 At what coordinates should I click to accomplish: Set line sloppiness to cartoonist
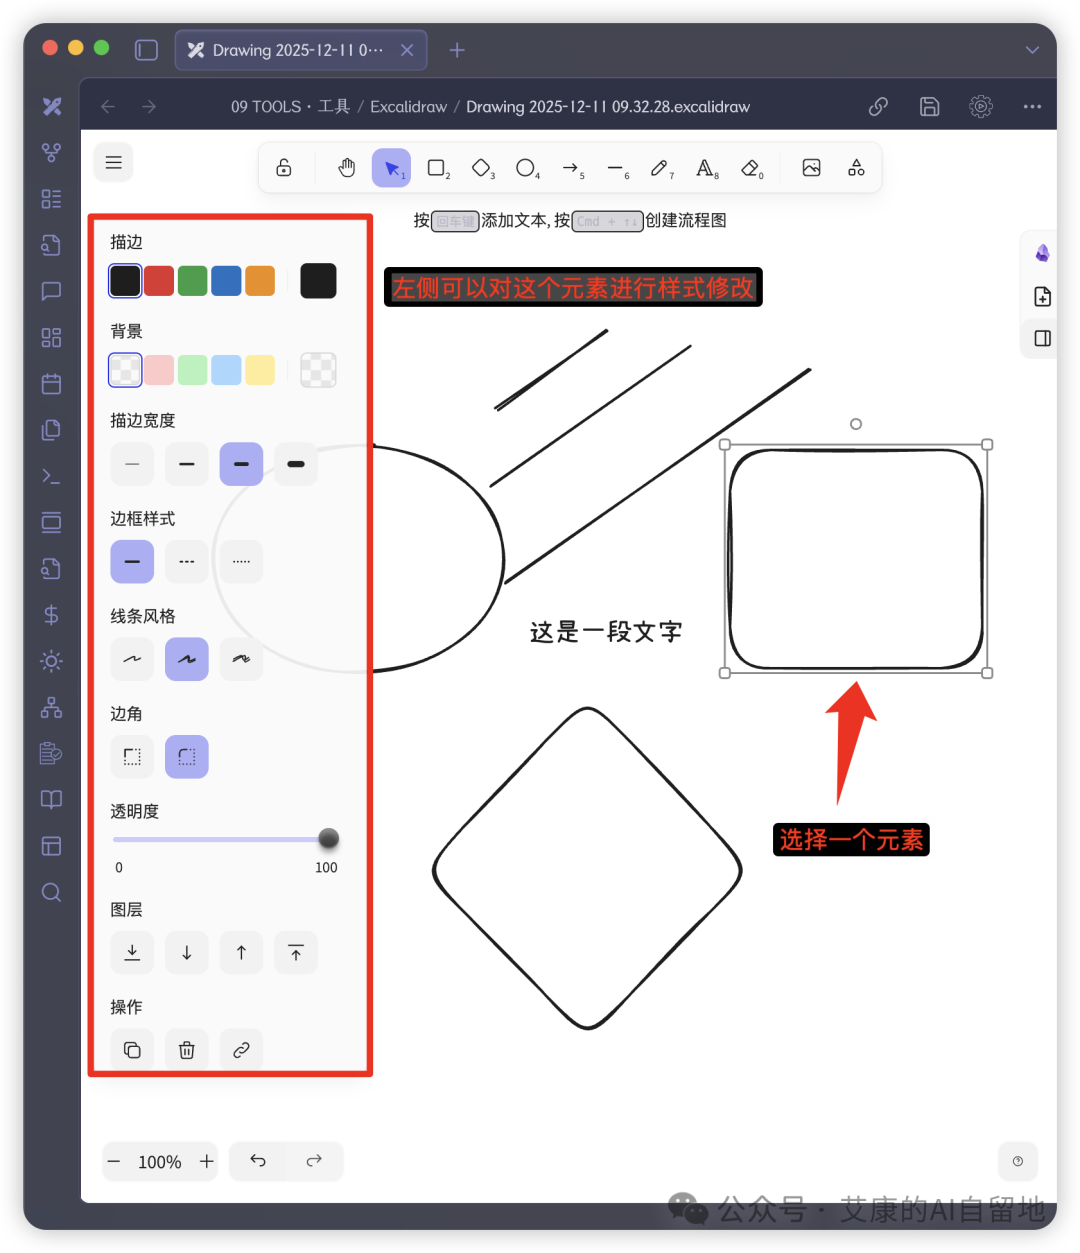click(241, 659)
